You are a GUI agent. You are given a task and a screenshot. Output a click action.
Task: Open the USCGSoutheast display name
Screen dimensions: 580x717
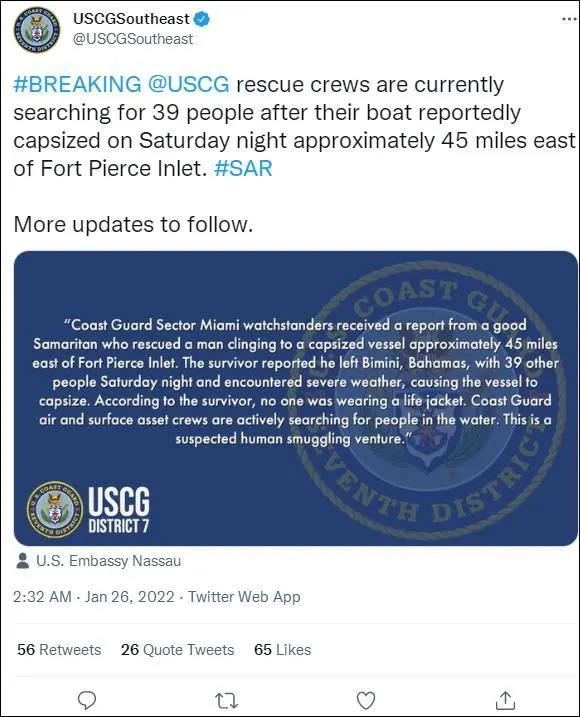click(131, 19)
